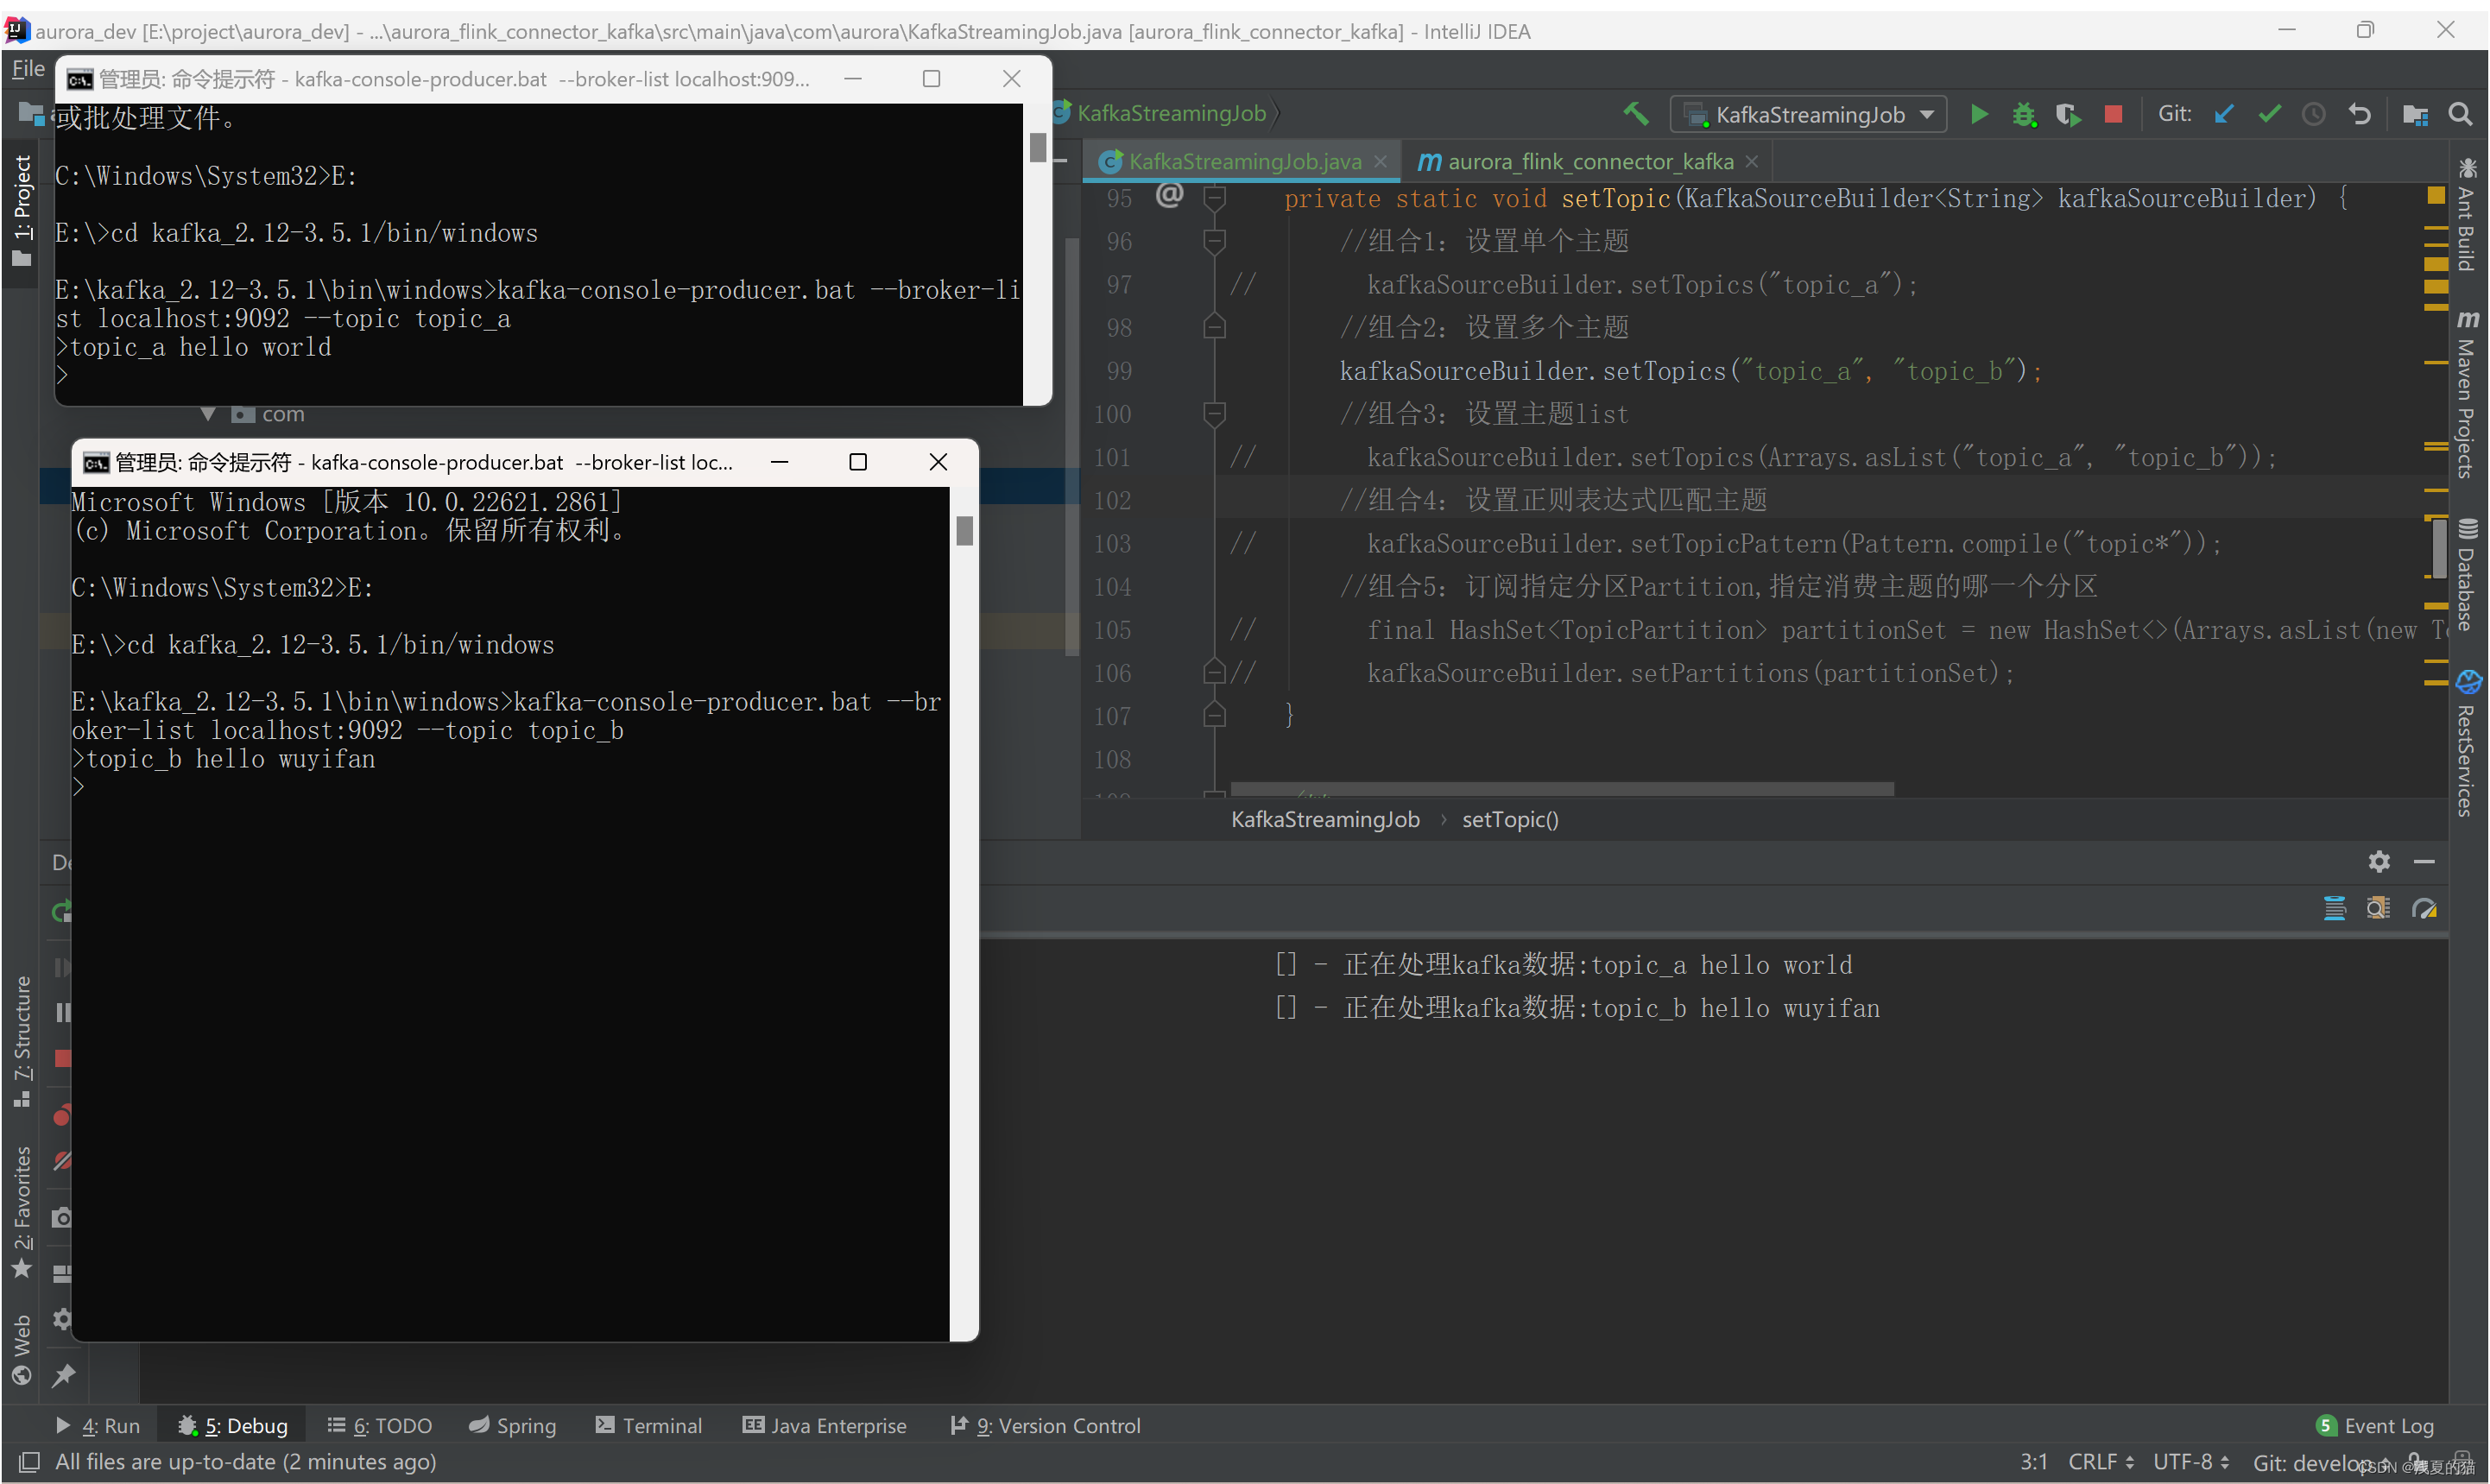Open the Favorites side panel
2490x1484 pixels.
pyautogui.click(x=22, y=1213)
